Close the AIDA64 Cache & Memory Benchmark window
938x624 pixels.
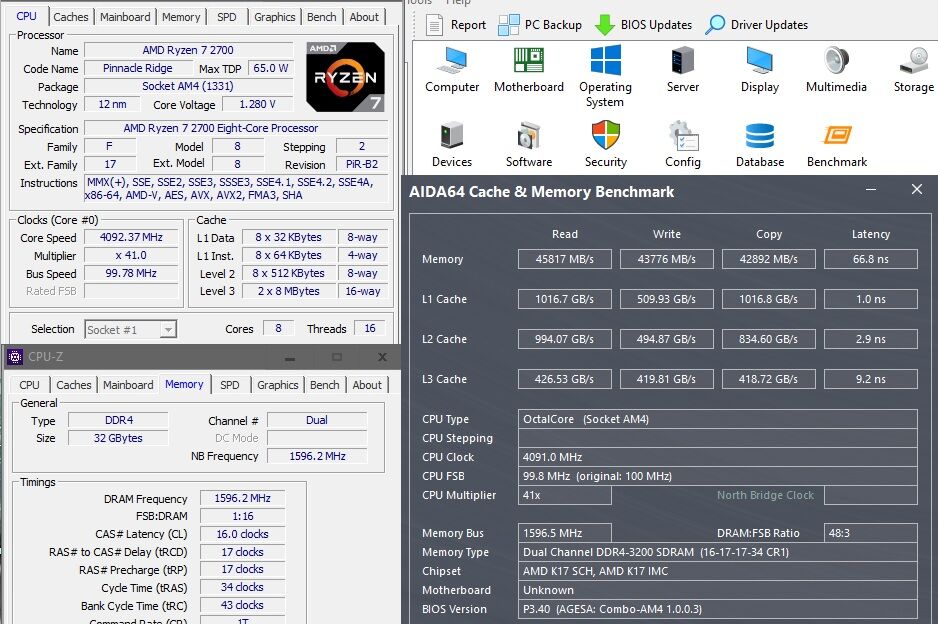pos(916,190)
